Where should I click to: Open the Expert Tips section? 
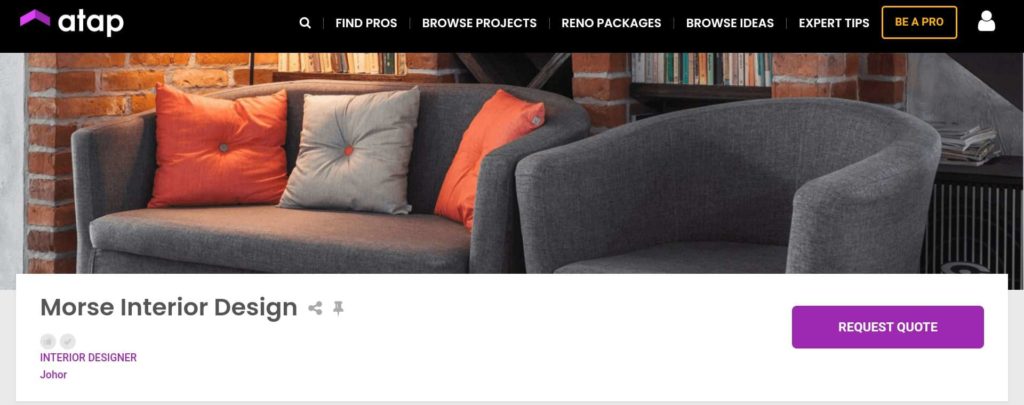click(x=834, y=23)
